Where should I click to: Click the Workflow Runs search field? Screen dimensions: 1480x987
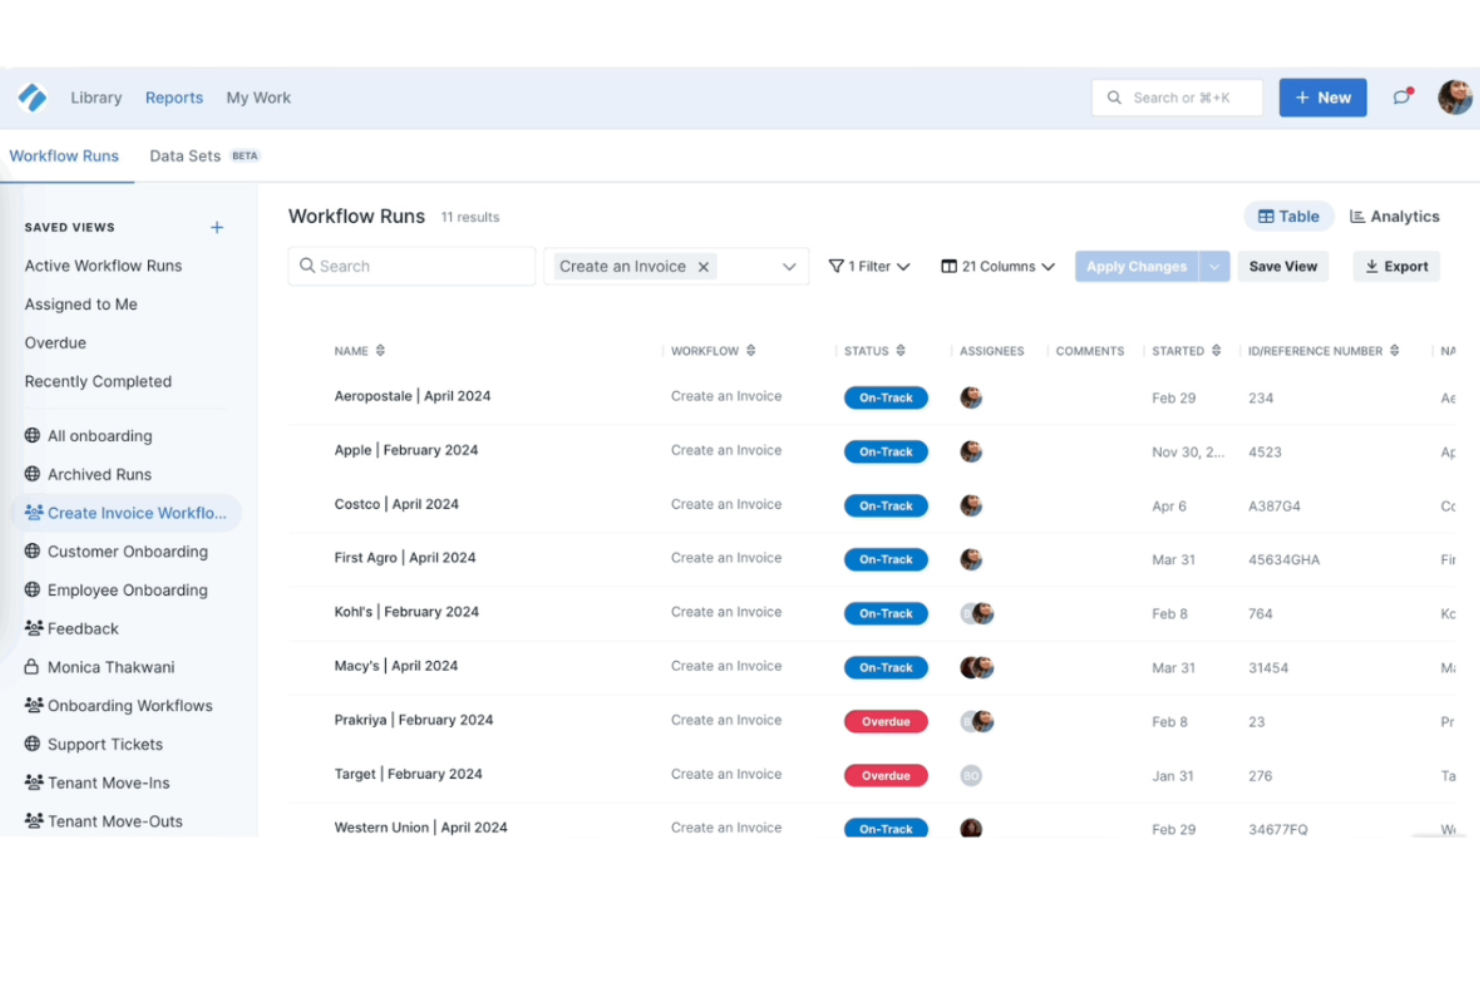[x=412, y=266]
